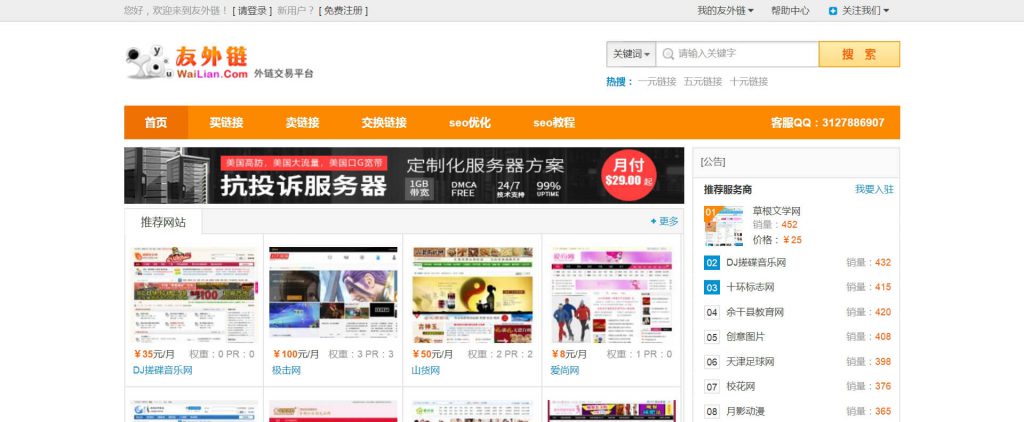Click the 免费注册 link

(343, 11)
